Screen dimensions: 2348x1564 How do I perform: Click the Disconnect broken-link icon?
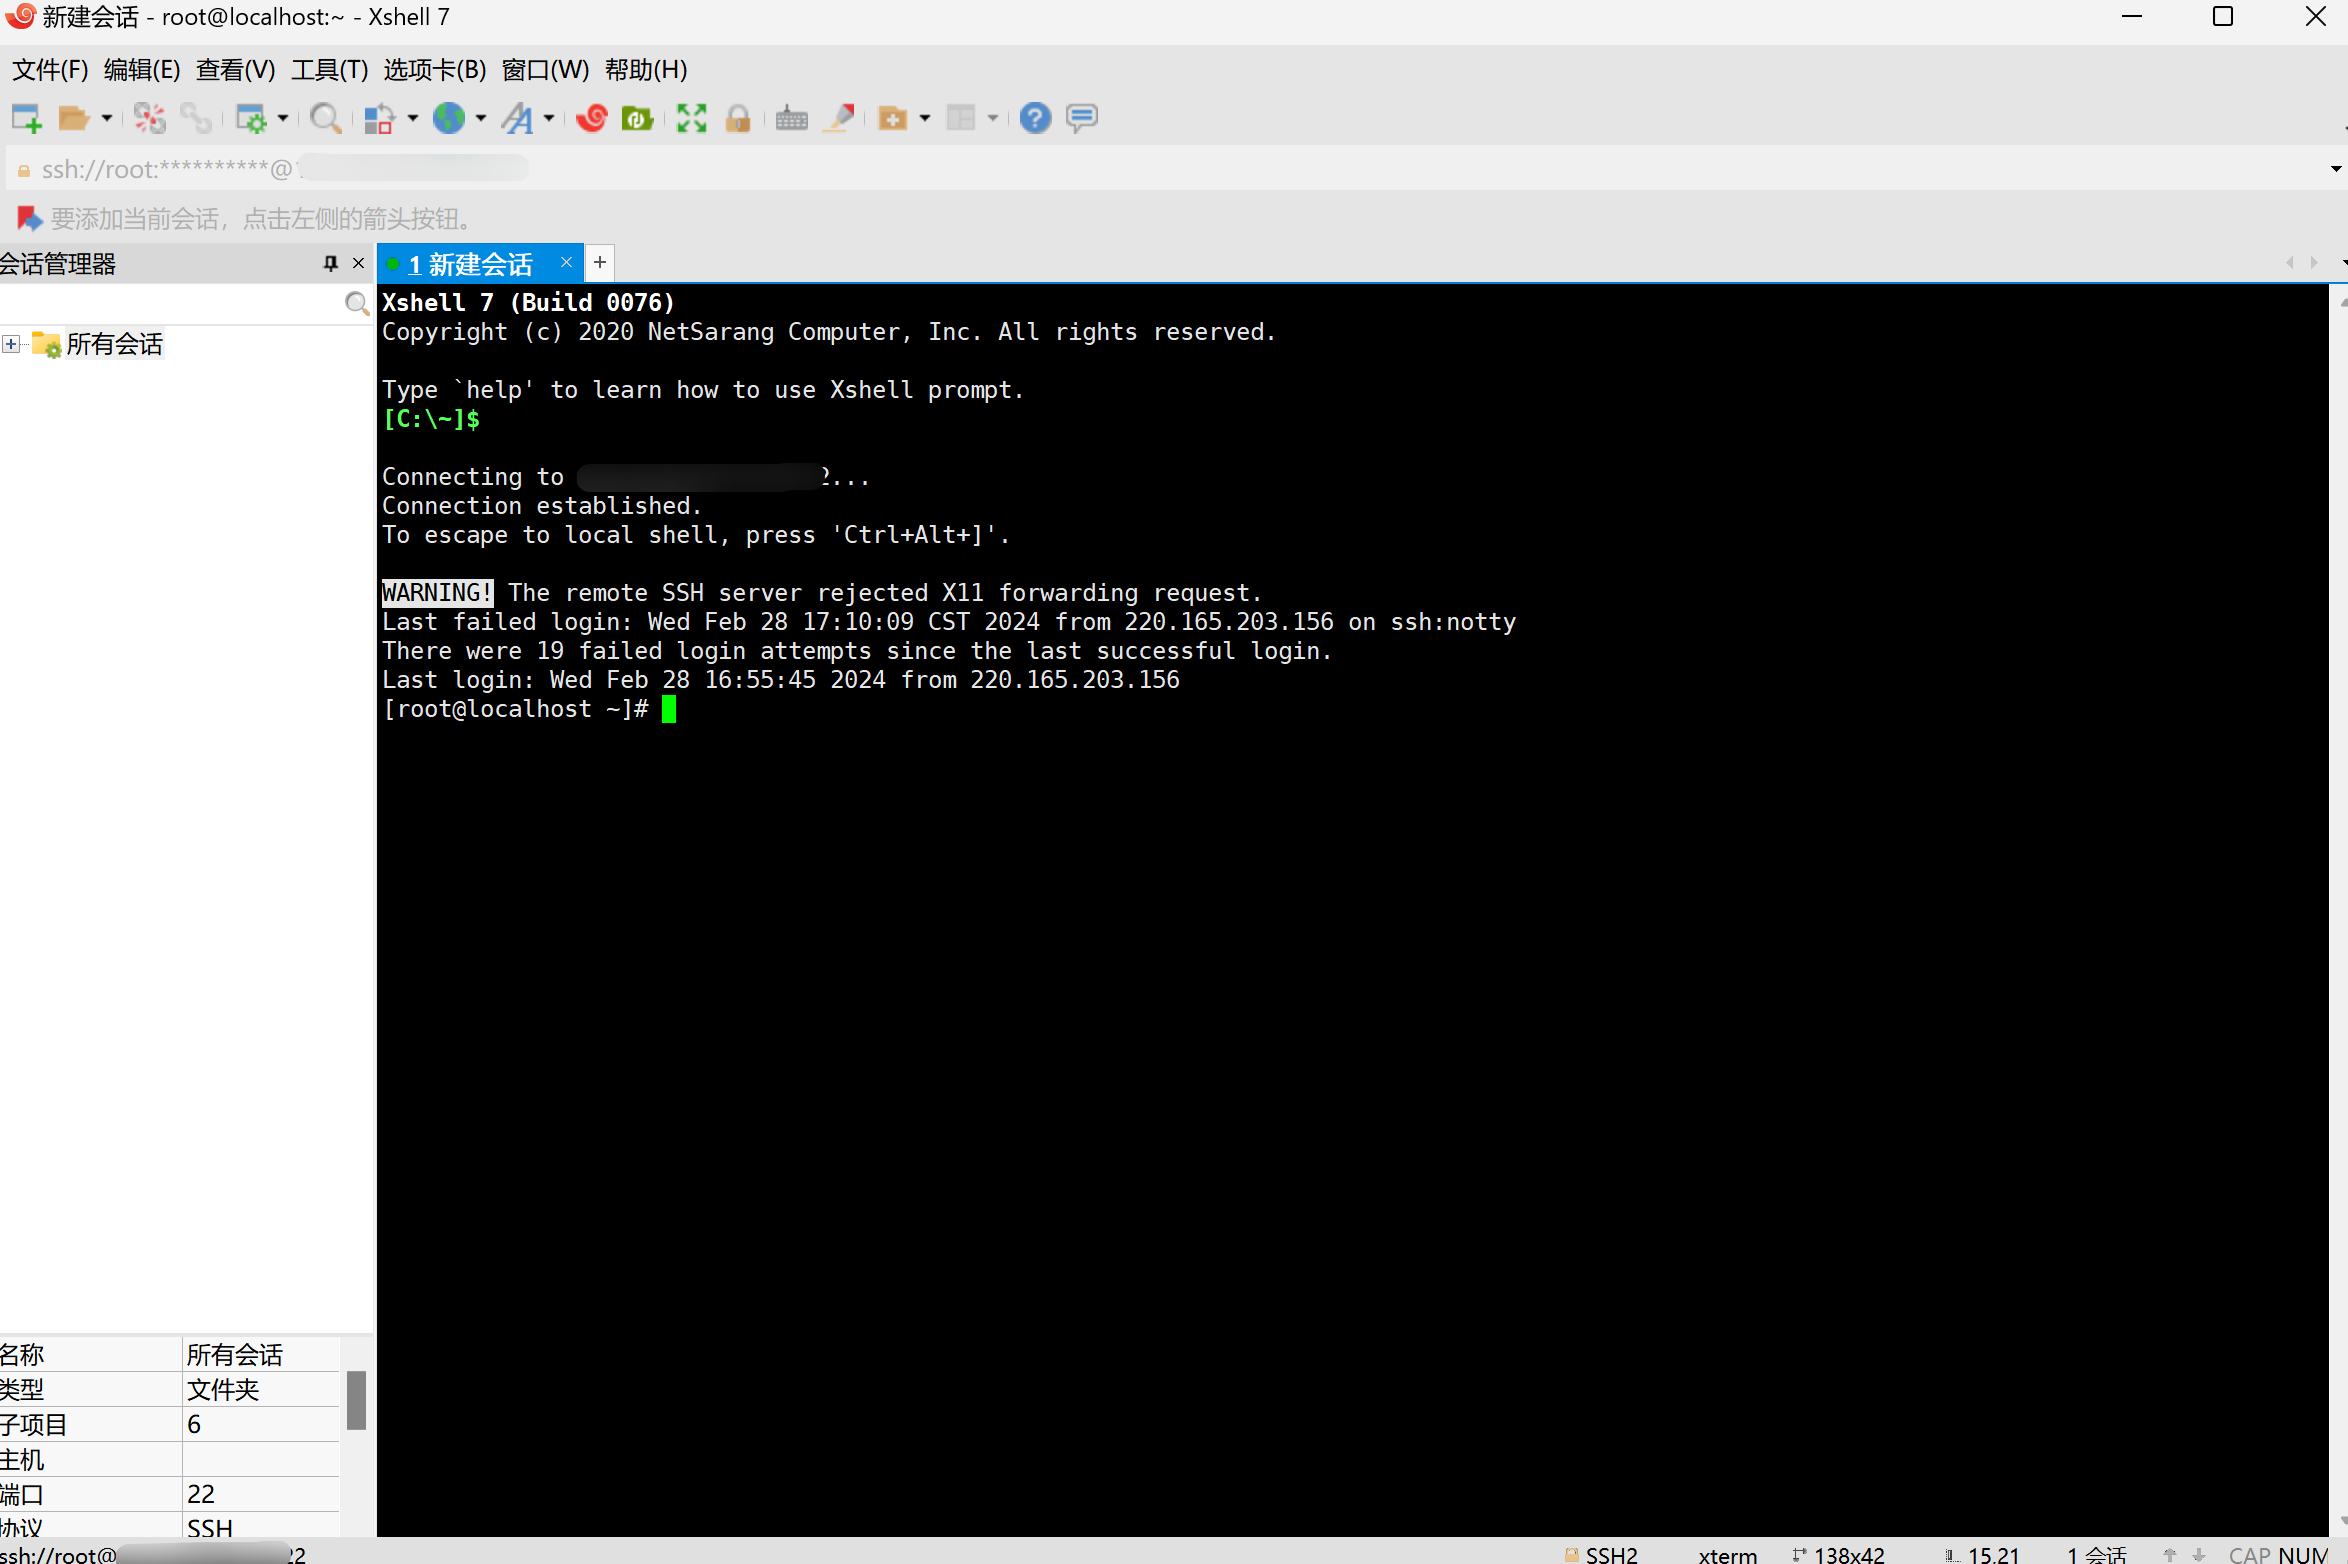(149, 118)
